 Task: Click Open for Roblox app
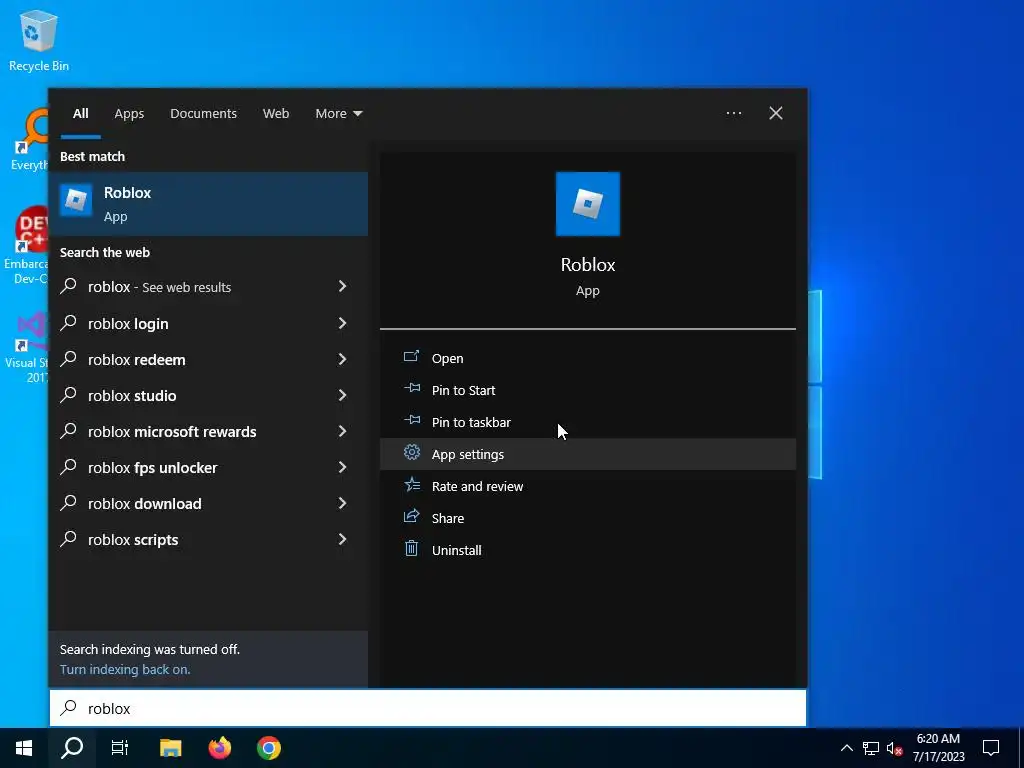click(587, 358)
